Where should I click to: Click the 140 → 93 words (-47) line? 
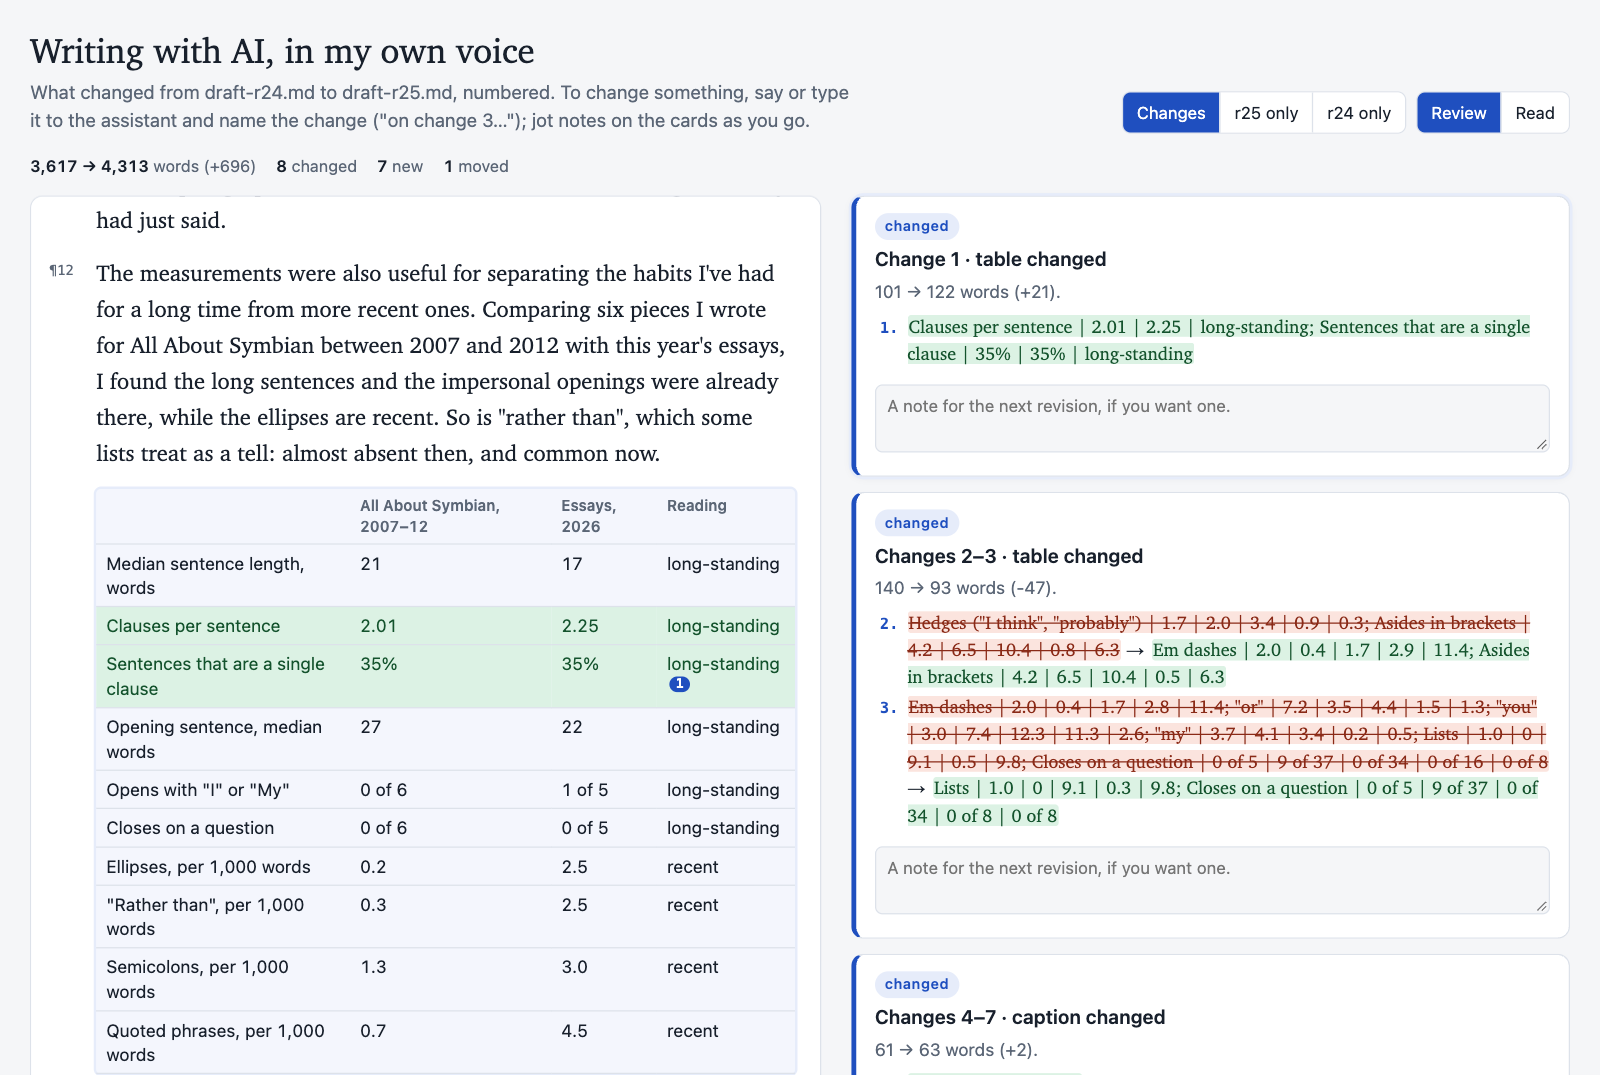(965, 588)
